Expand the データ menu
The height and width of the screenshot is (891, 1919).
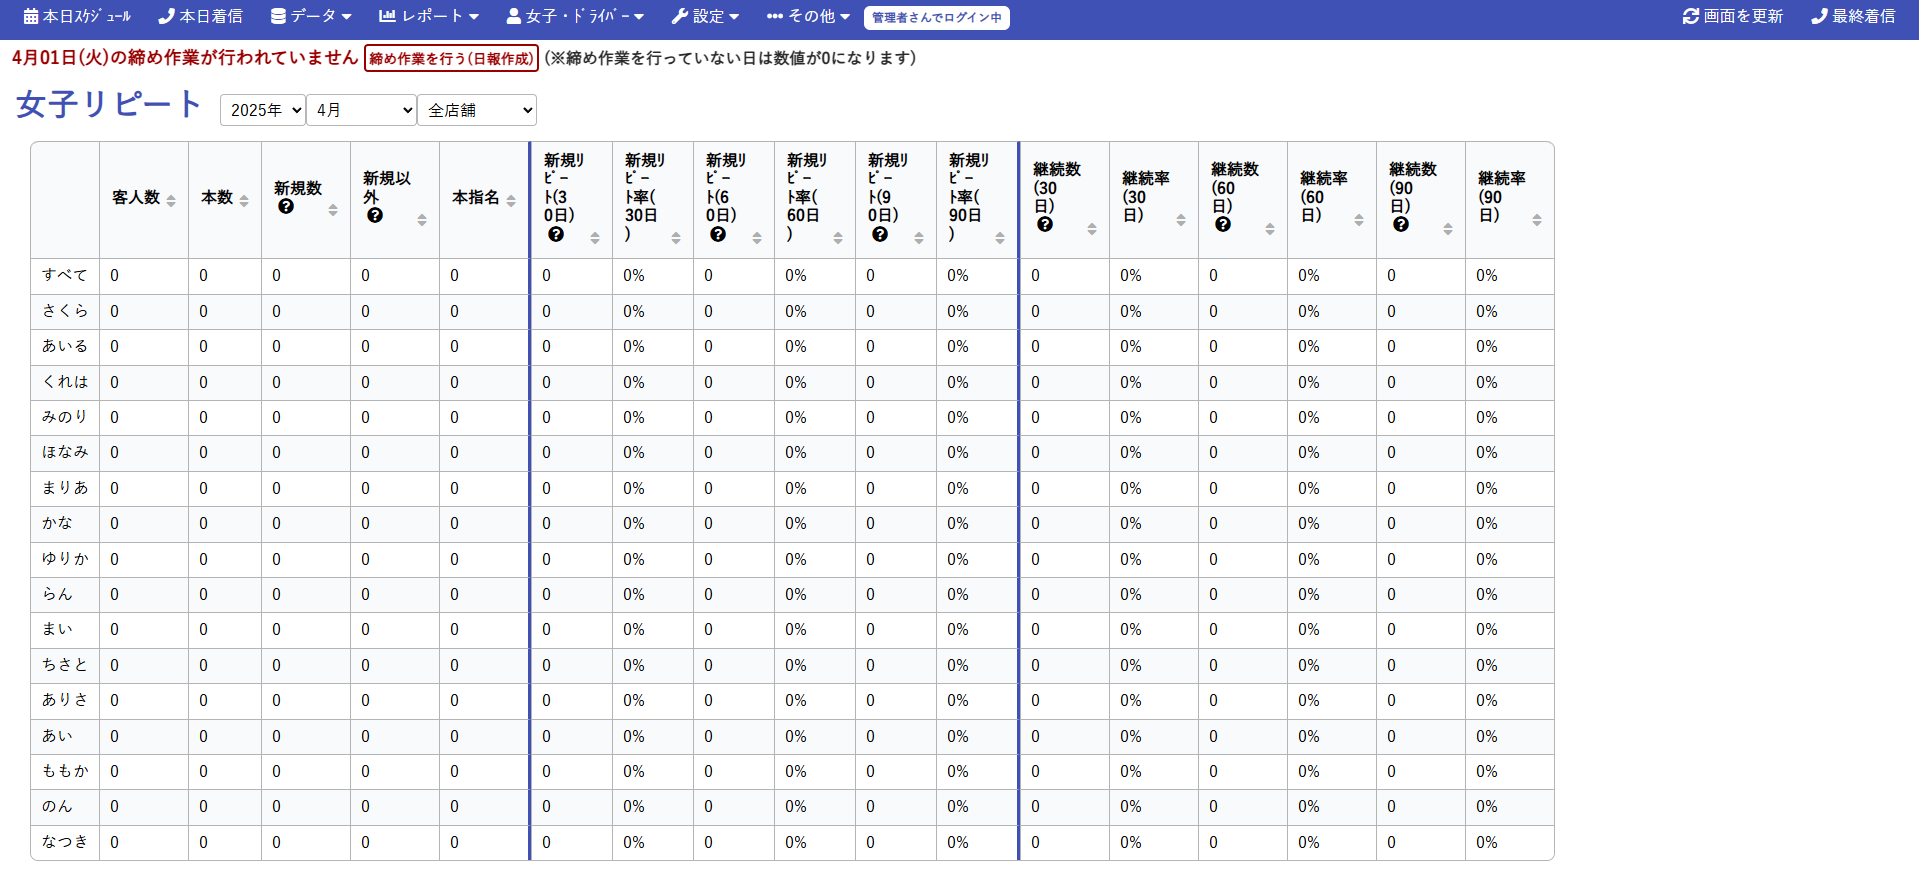[x=312, y=17]
